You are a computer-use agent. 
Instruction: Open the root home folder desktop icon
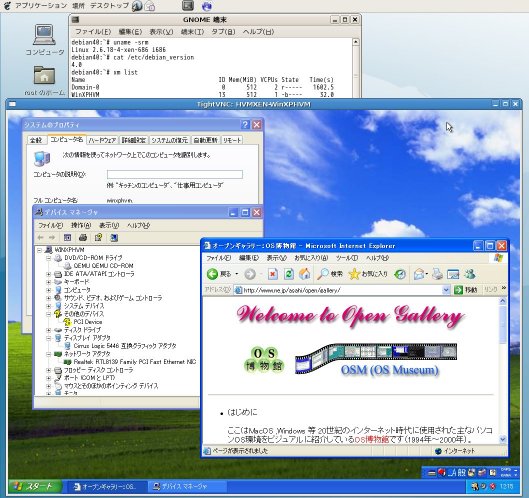(x=44, y=81)
